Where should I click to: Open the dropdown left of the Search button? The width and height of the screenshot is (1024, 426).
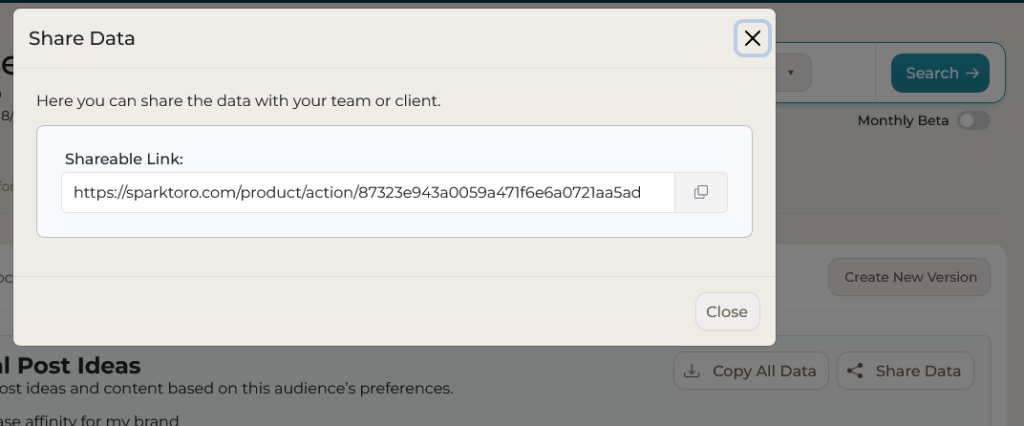(x=791, y=73)
